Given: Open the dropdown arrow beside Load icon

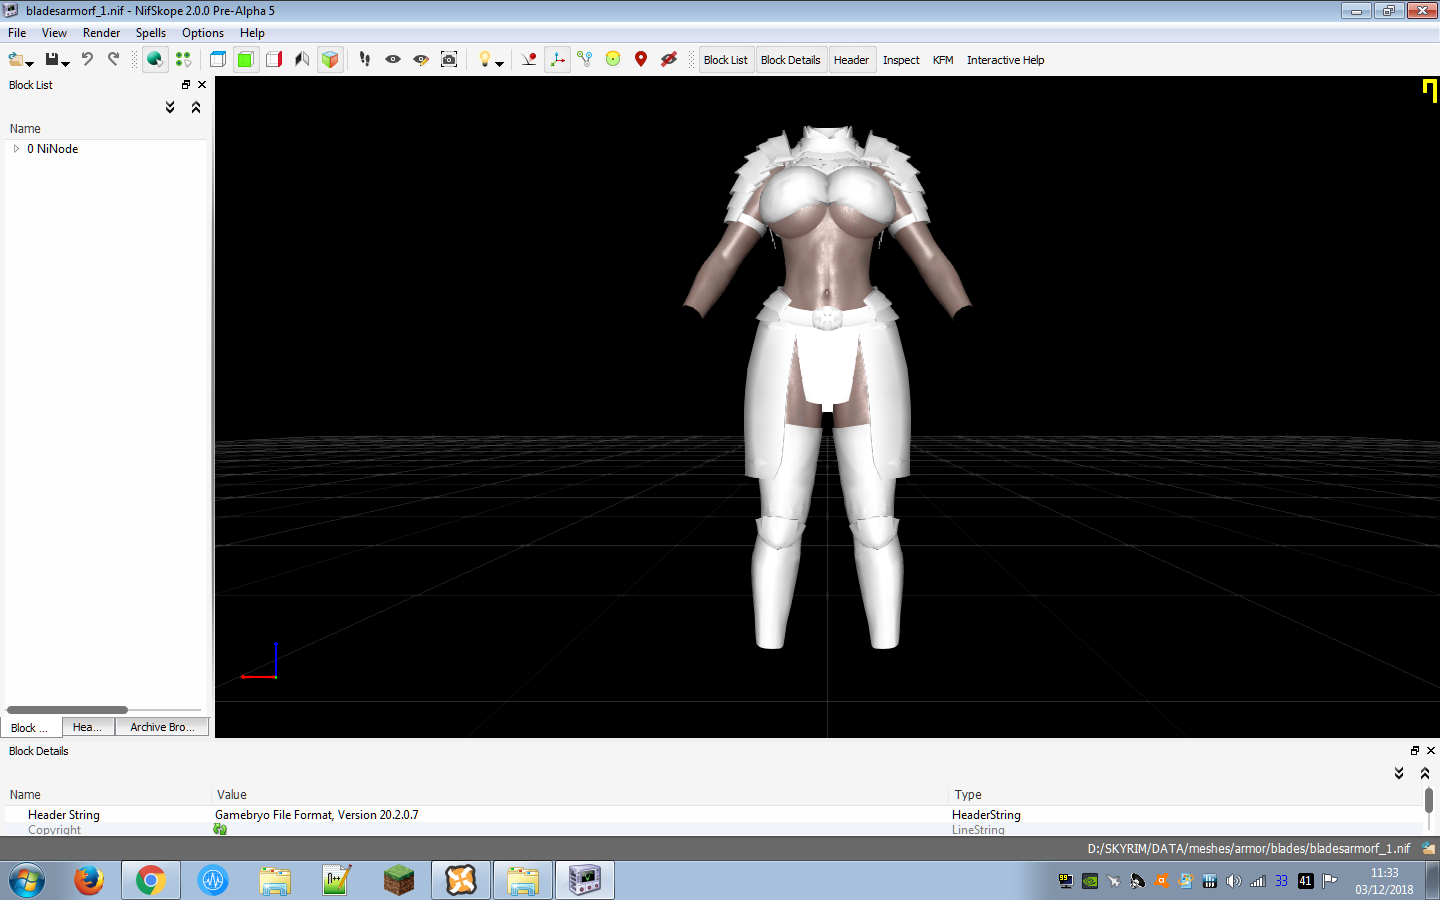Looking at the screenshot, I should (x=29, y=63).
